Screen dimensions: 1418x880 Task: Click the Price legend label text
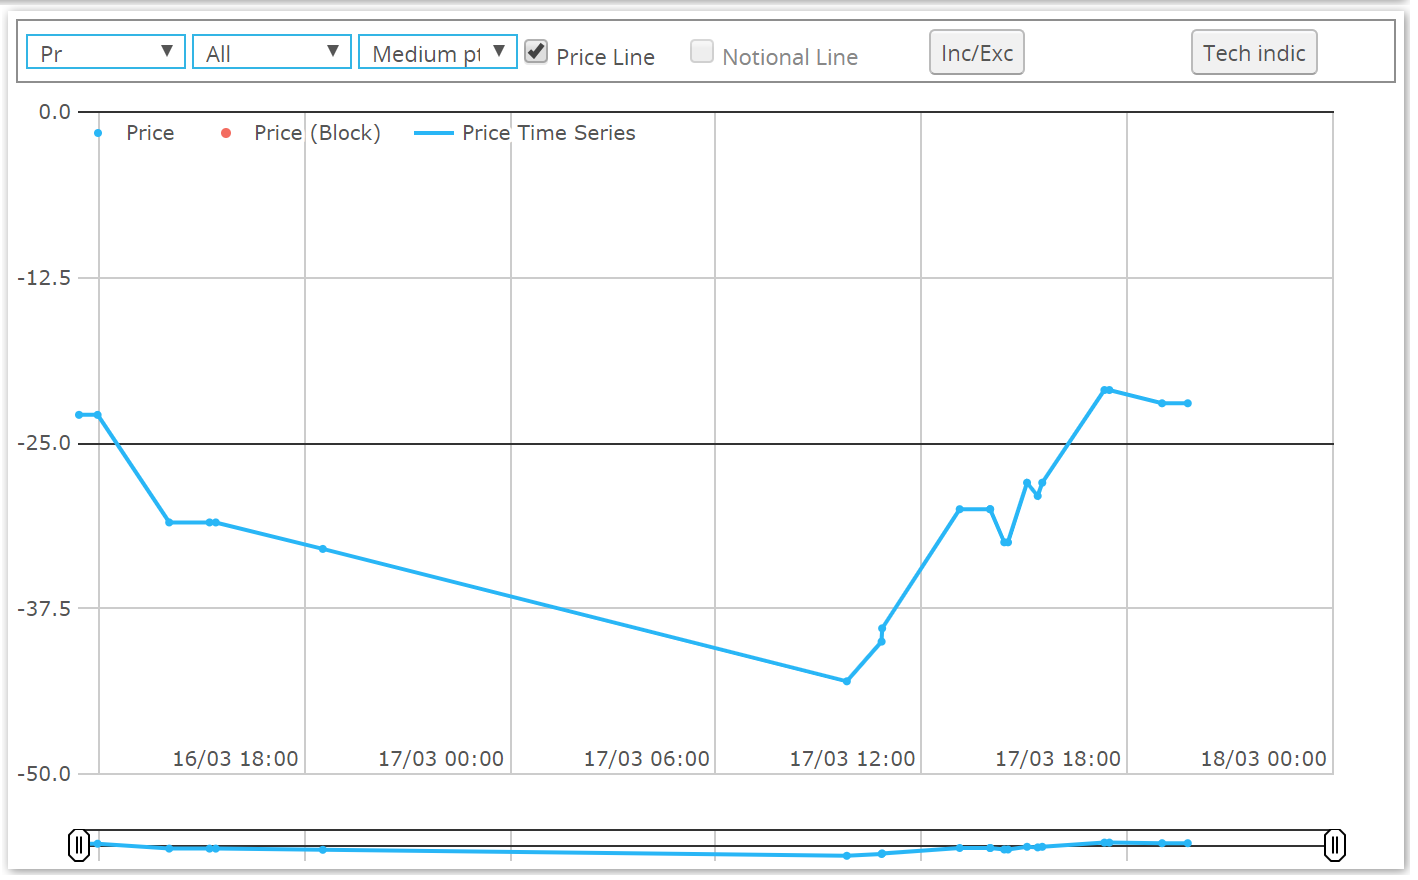click(150, 132)
